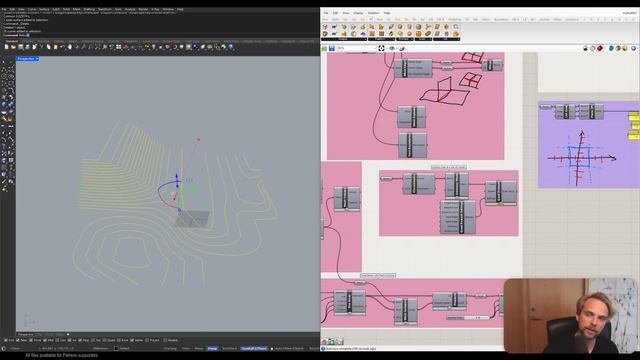Open Perspective viewport title dropdown arrow

point(37,59)
